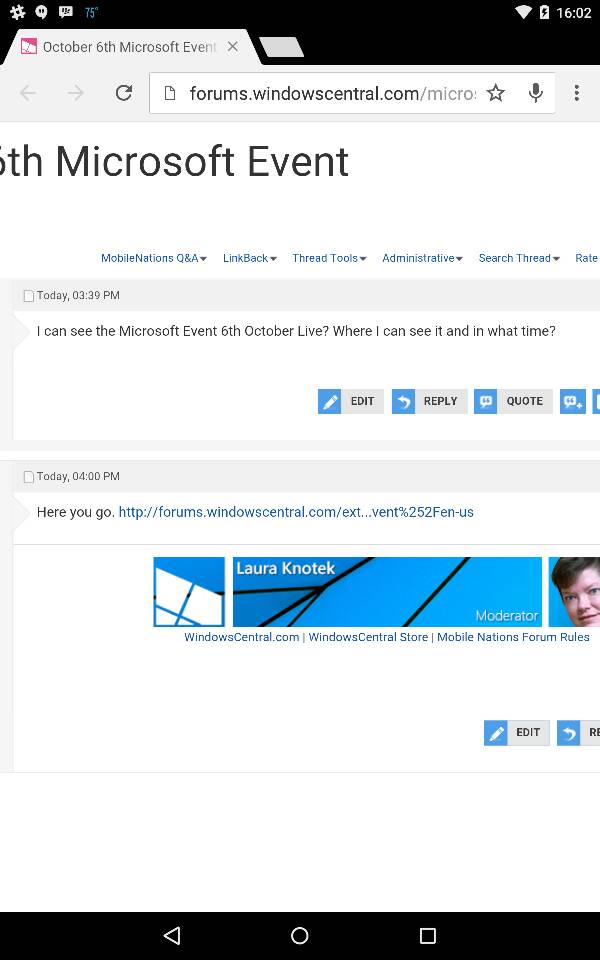Click the pencil Edit icon on the first post

[329, 402]
